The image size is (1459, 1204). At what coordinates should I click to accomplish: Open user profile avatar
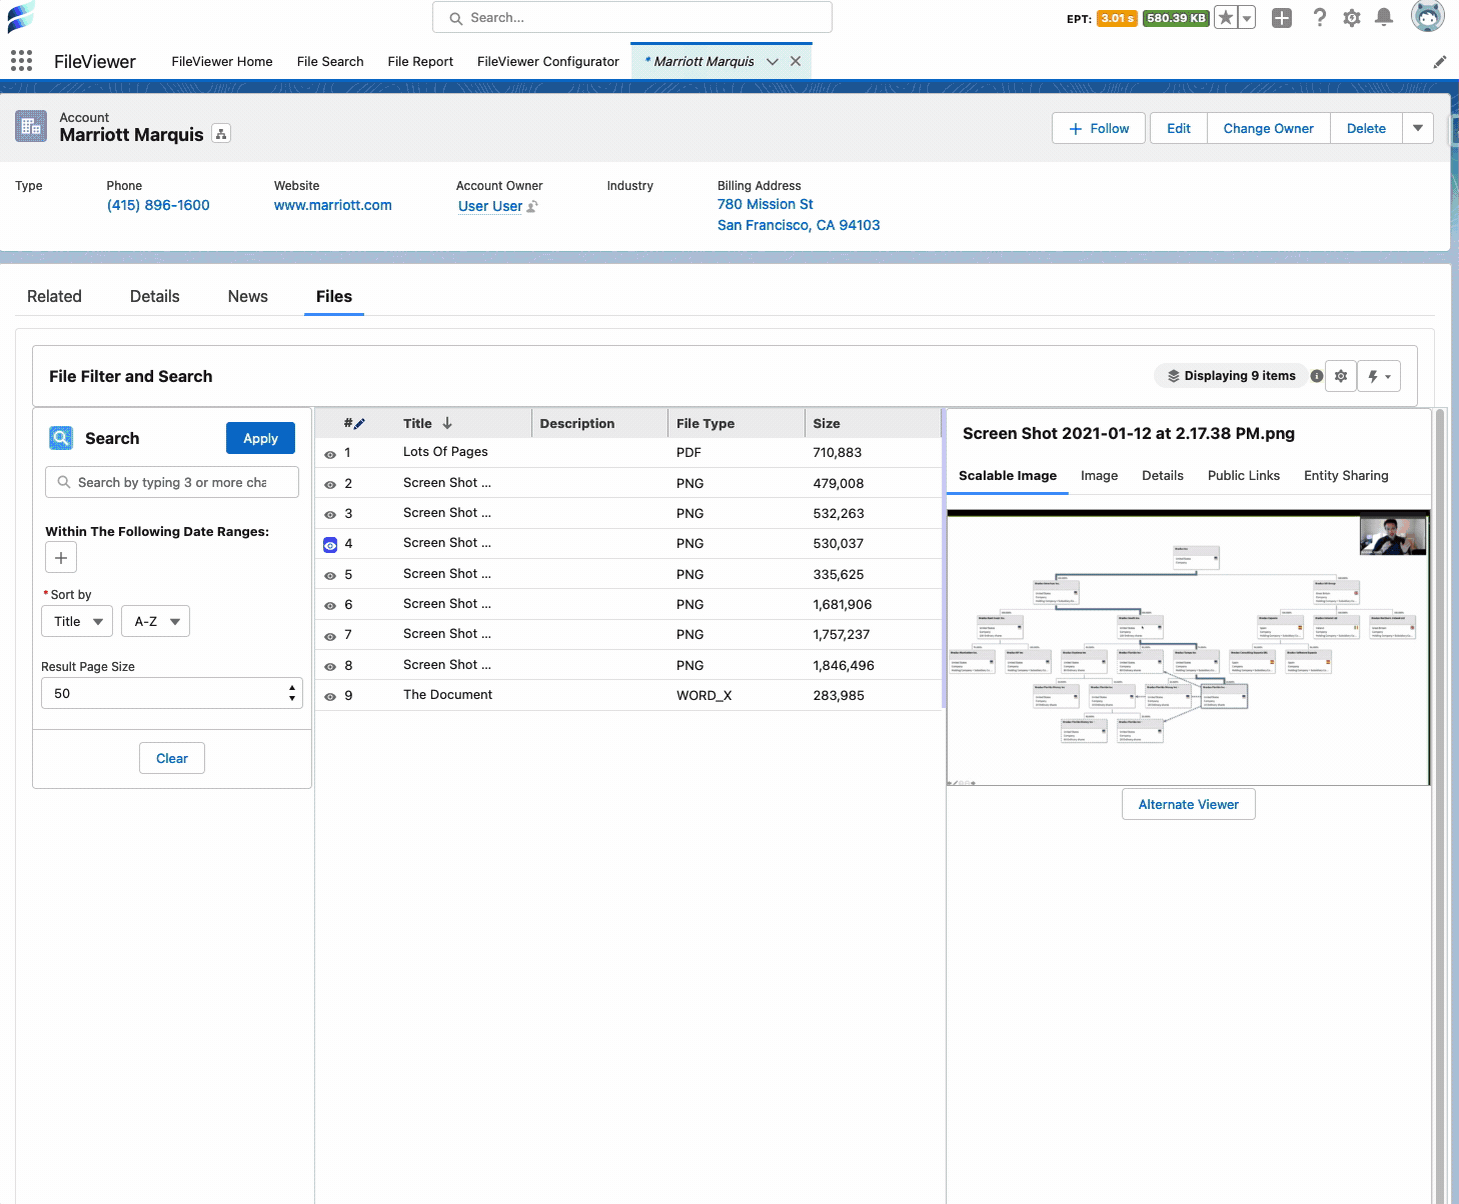(x=1428, y=16)
